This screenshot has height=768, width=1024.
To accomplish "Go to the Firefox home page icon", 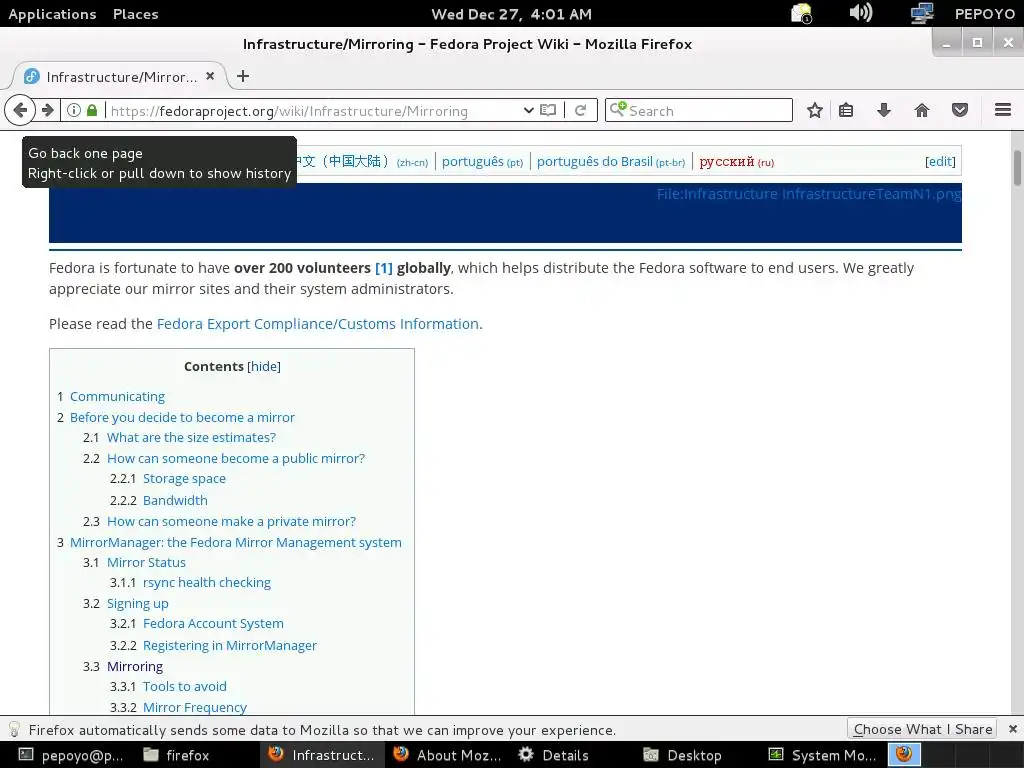I will [921, 110].
